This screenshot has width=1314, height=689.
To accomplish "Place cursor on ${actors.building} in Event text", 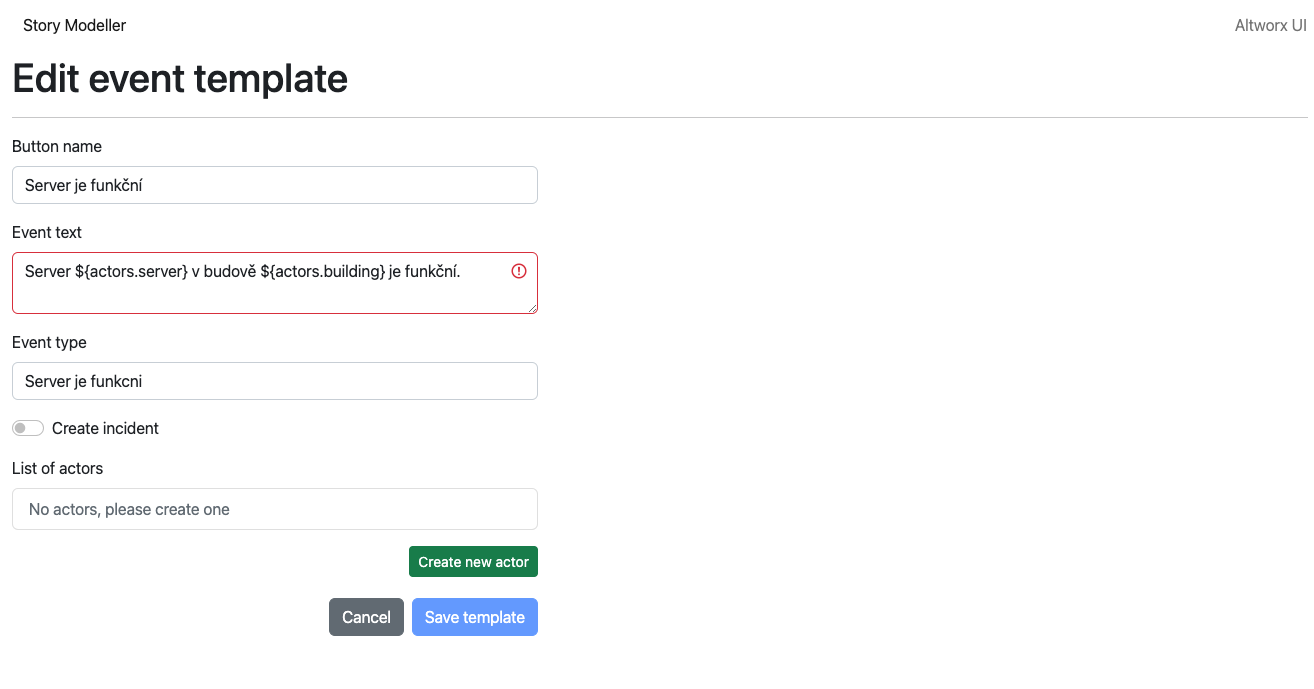I will (323, 271).
